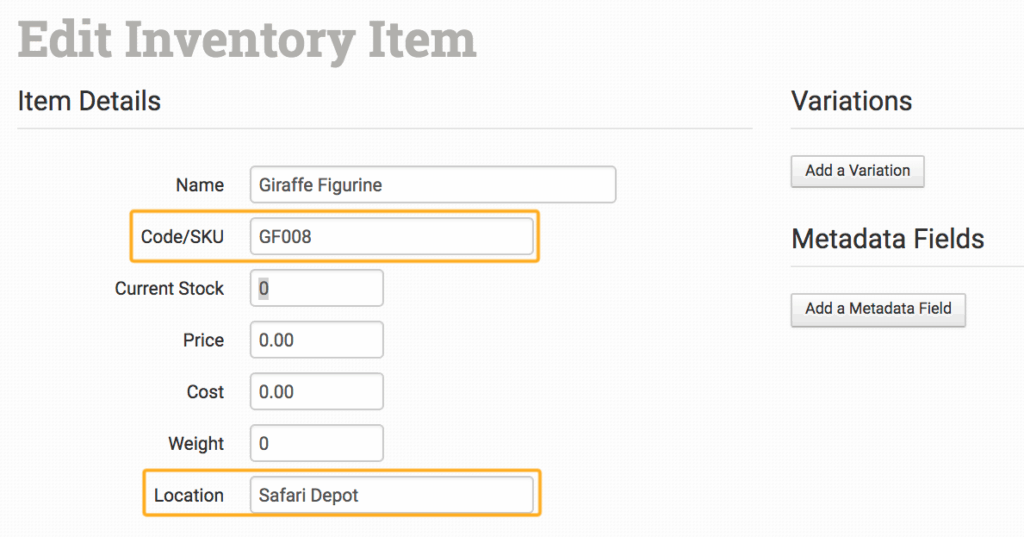Click the Current Stock label
The height and width of the screenshot is (537, 1024).
169,288
